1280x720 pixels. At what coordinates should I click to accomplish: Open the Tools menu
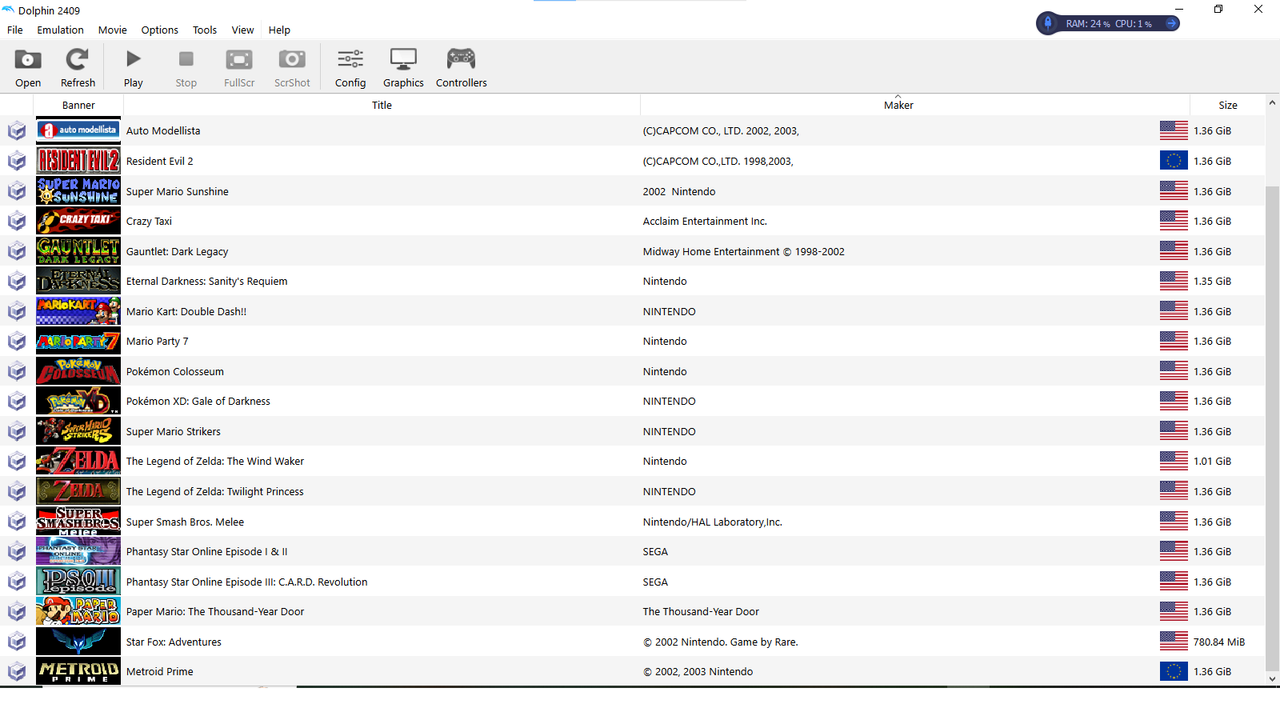tap(205, 30)
